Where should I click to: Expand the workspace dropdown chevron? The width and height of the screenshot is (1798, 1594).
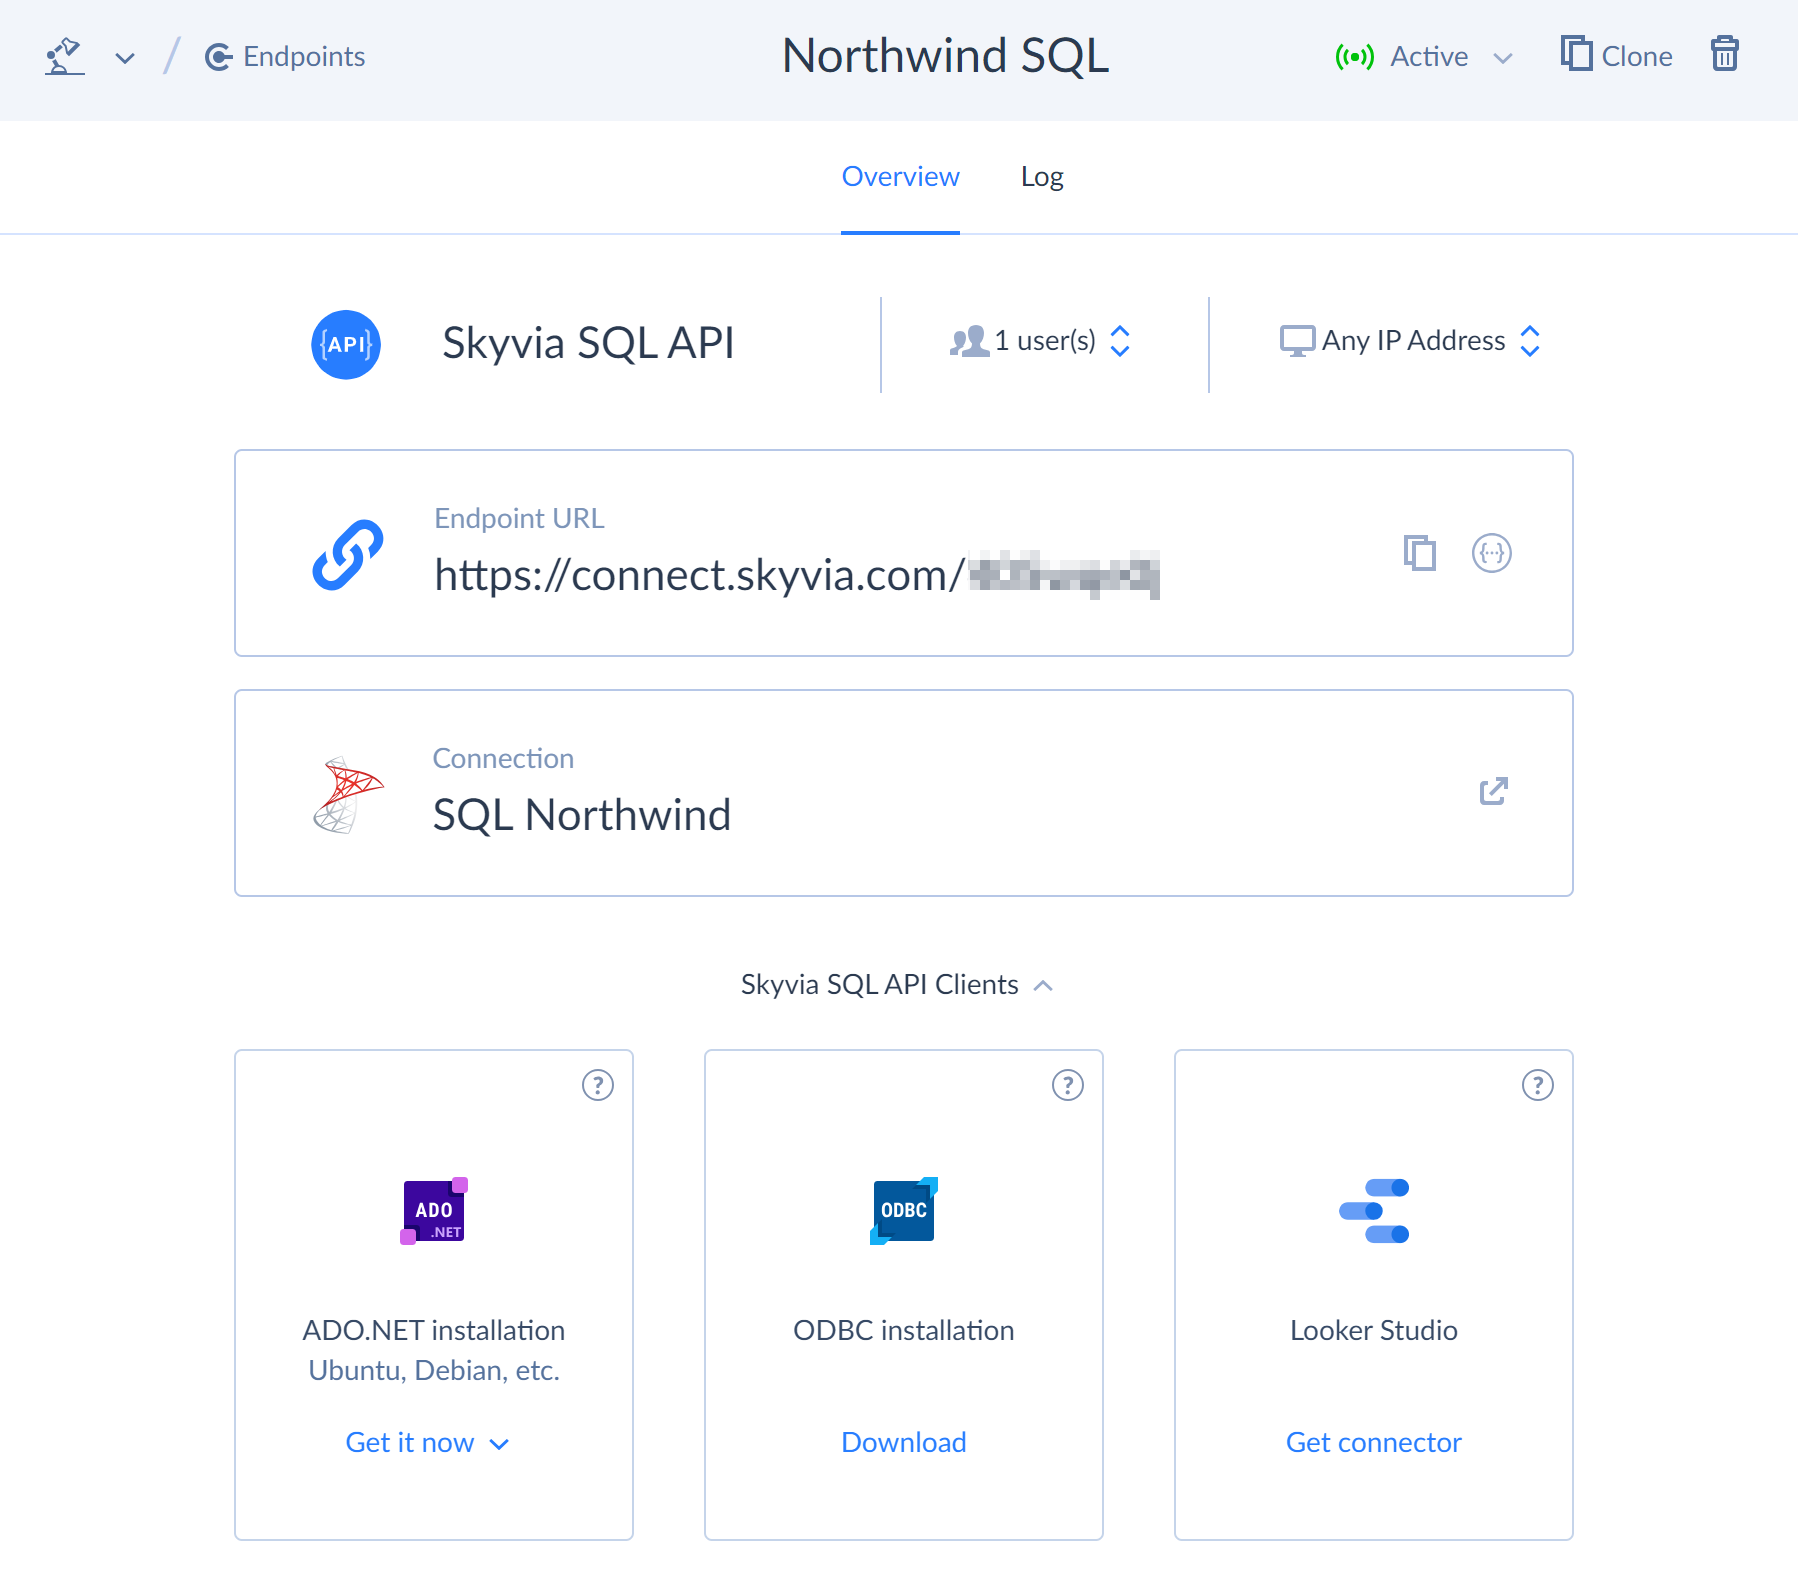(x=125, y=58)
